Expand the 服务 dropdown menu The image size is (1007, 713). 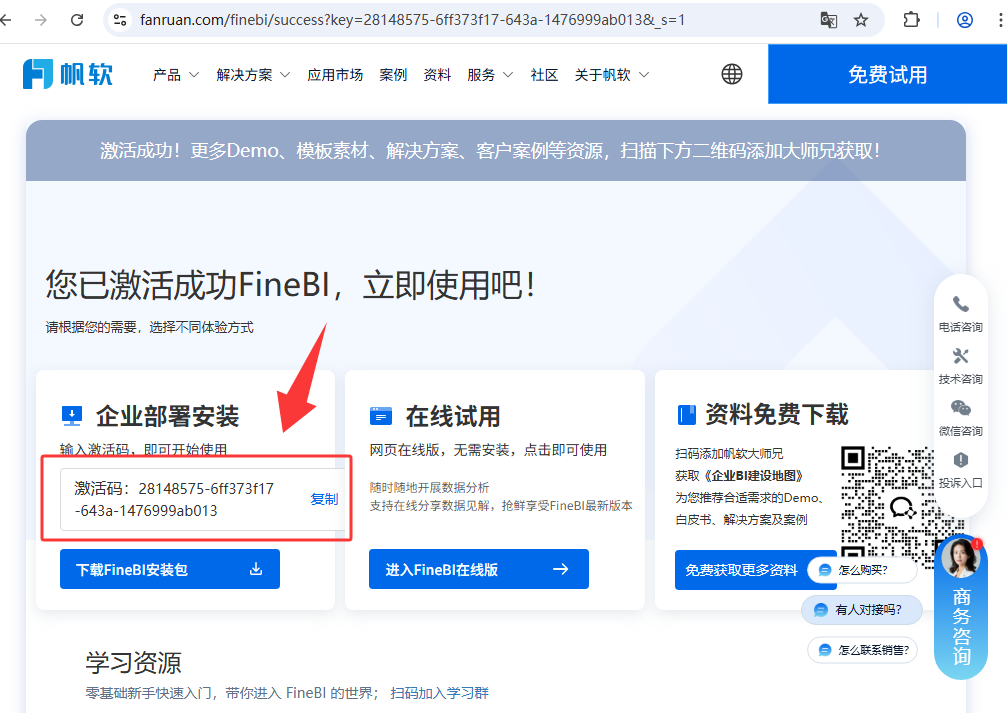(490, 75)
